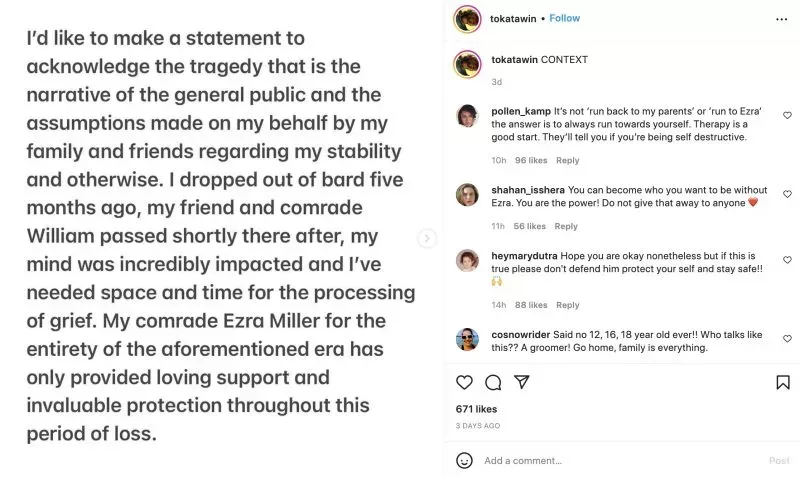
Task: Share post with the paper plane icon
Action: (x=521, y=383)
